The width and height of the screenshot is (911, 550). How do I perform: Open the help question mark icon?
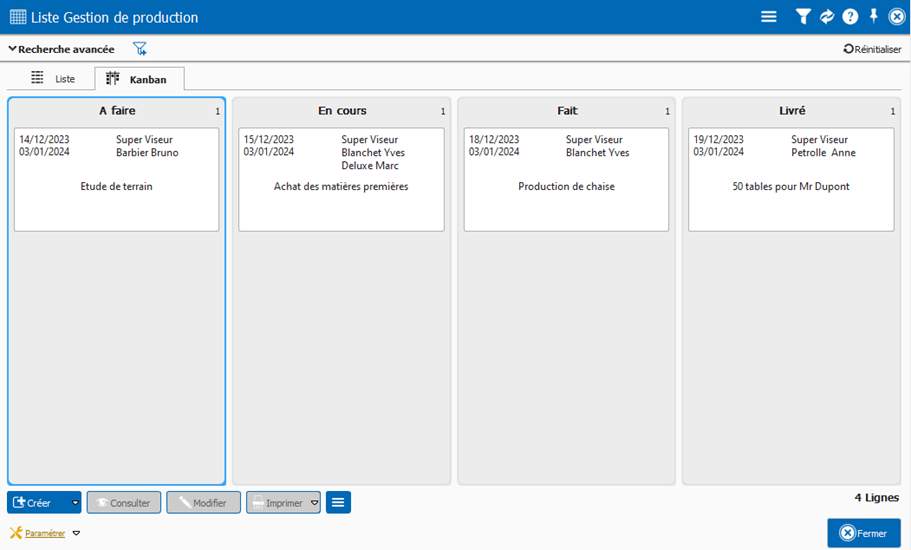pyautogui.click(x=850, y=17)
